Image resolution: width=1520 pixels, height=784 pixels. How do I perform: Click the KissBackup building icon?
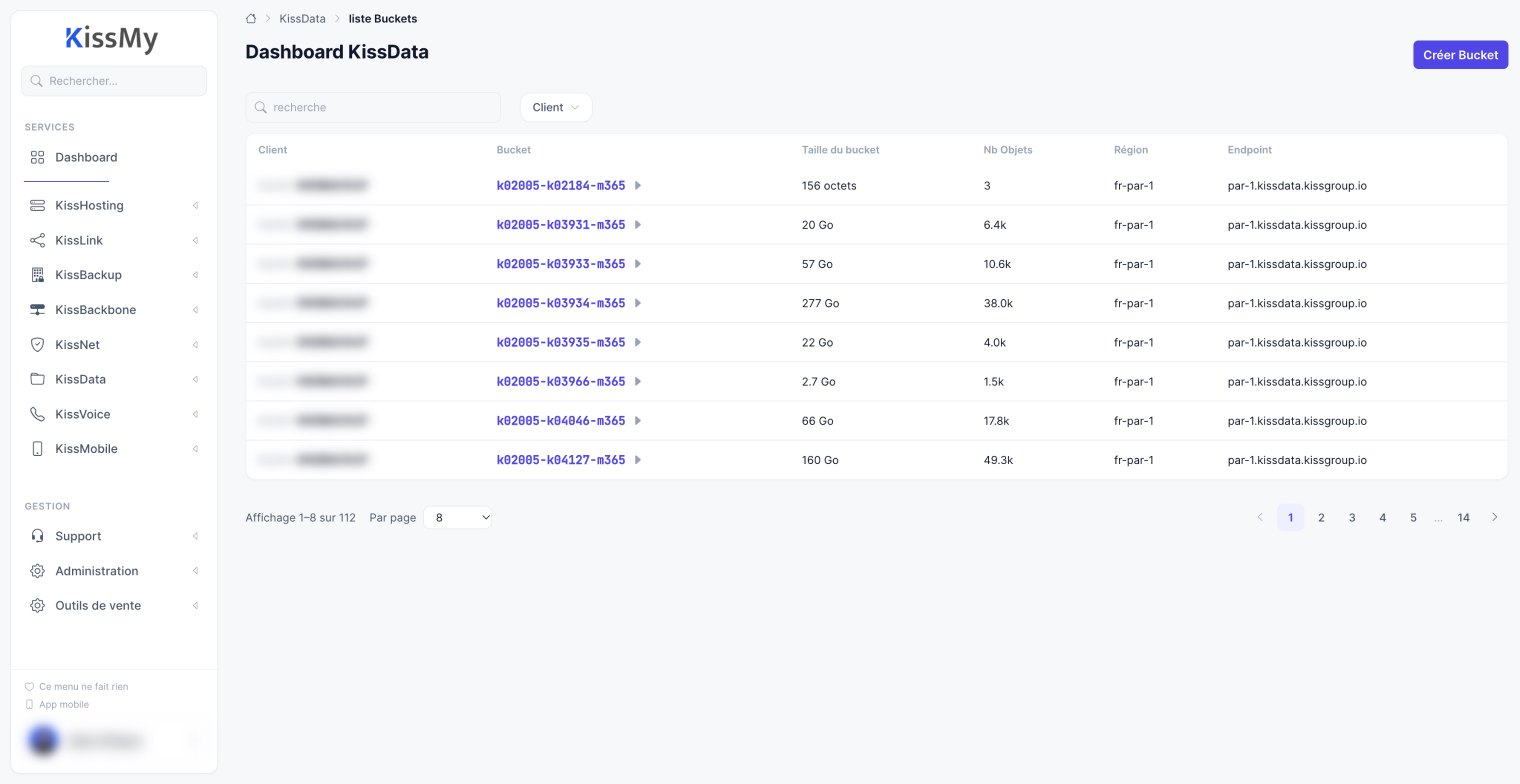(37, 275)
